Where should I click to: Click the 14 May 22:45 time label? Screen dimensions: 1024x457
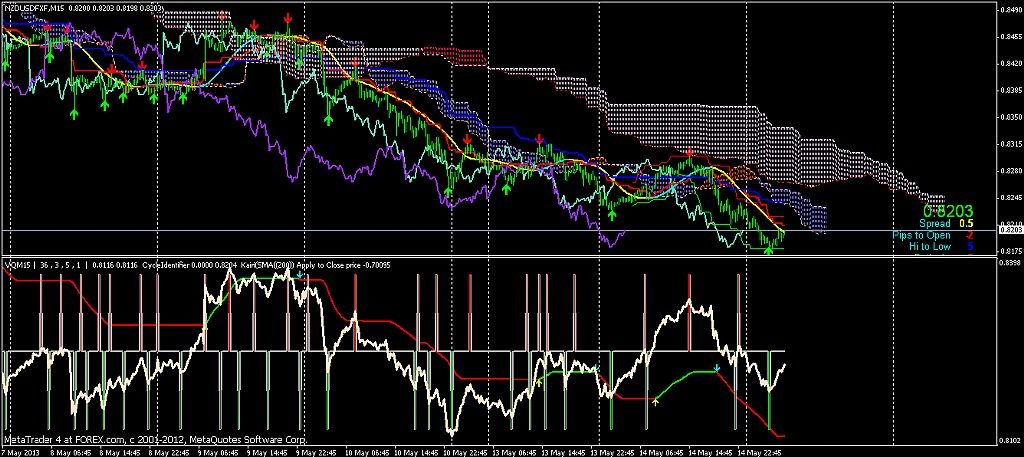point(761,452)
